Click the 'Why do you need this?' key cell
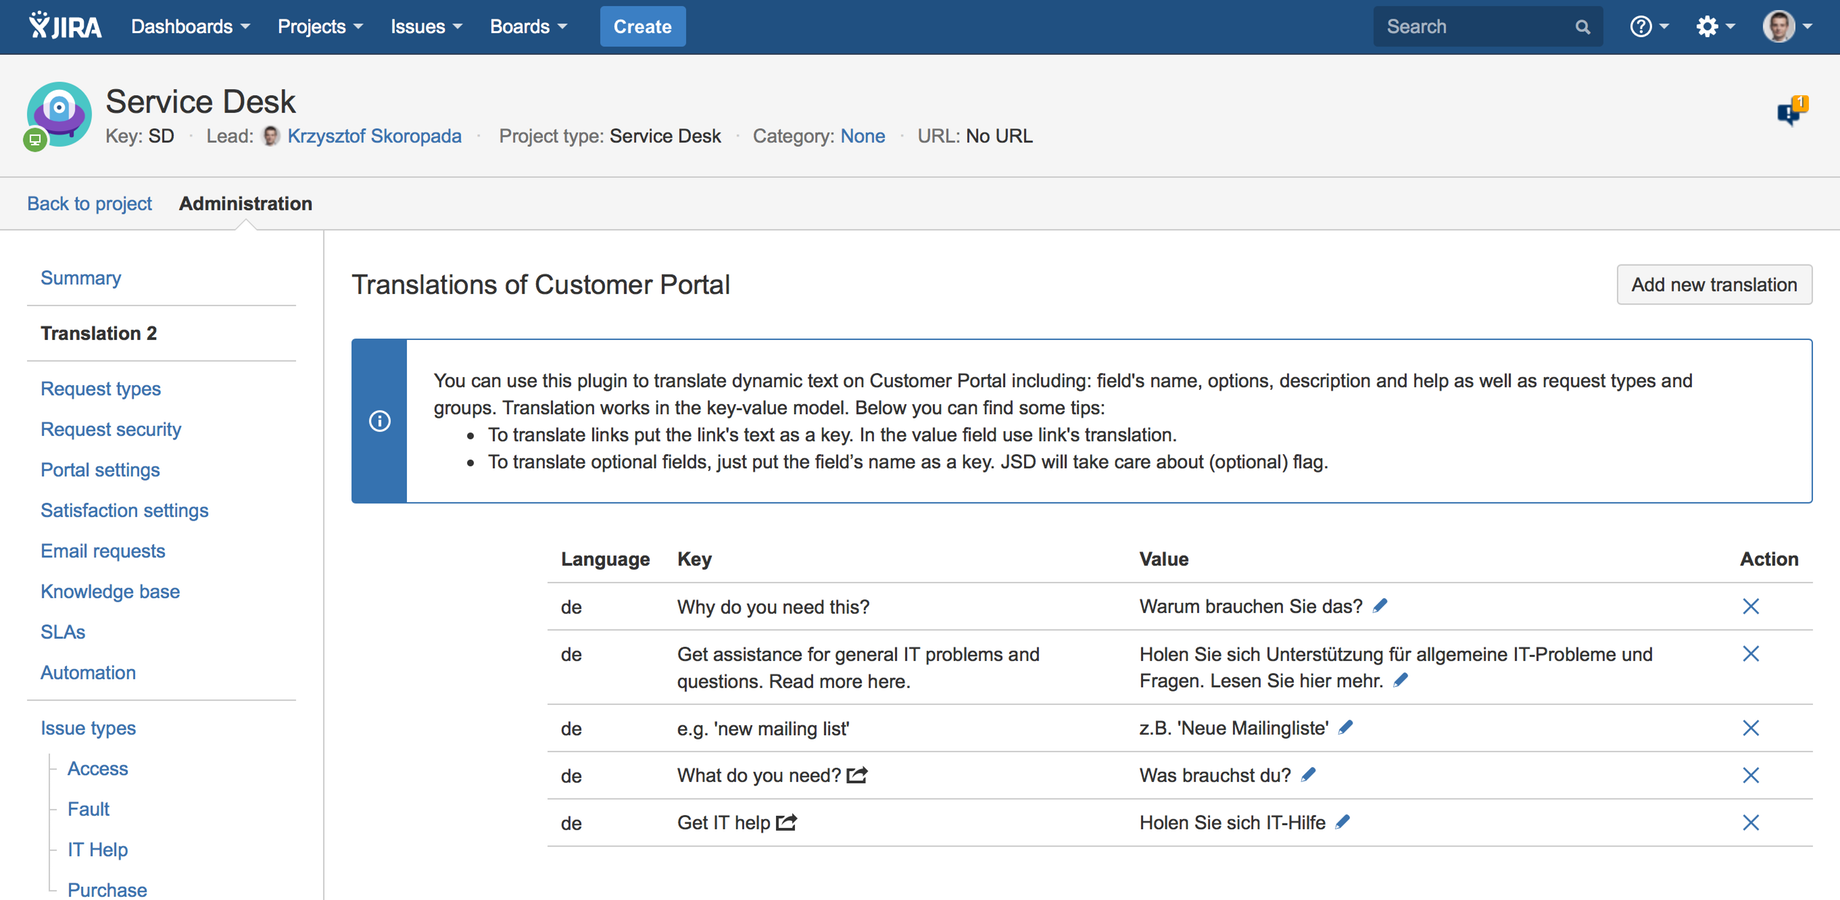The image size is (1840, 900). click(774, 607)
